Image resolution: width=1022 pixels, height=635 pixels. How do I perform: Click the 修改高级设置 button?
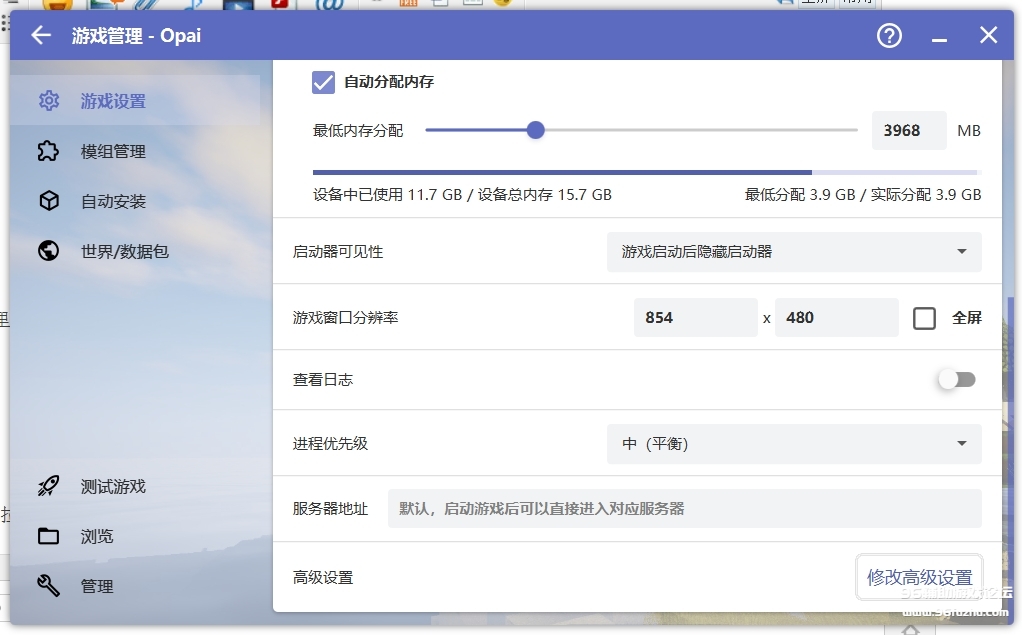(919, 577)
